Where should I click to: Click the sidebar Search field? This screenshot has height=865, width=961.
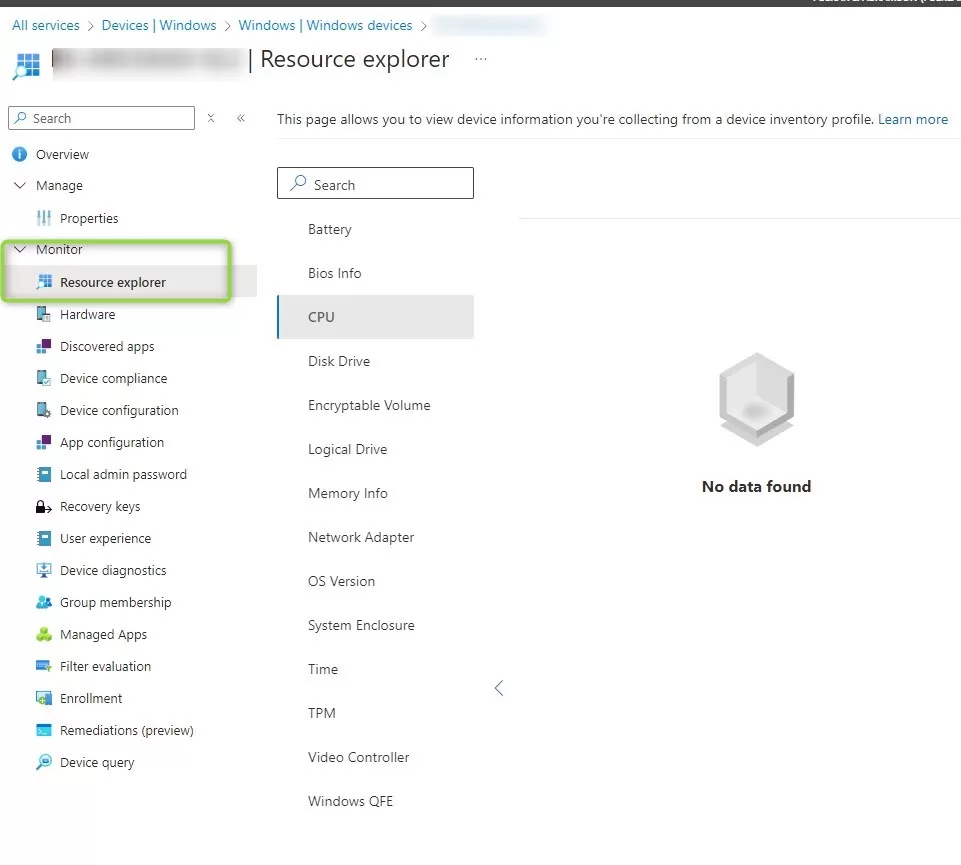point(102,118)
